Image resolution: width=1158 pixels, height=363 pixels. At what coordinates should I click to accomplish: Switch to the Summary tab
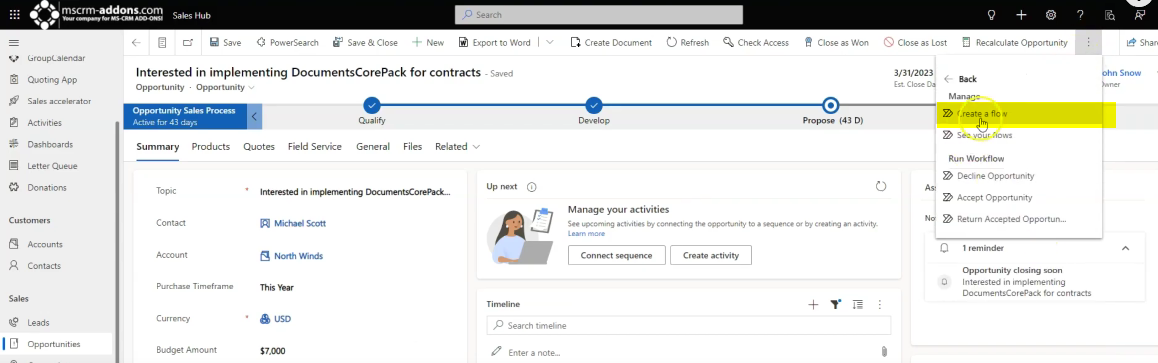click(x=157, y=147)
